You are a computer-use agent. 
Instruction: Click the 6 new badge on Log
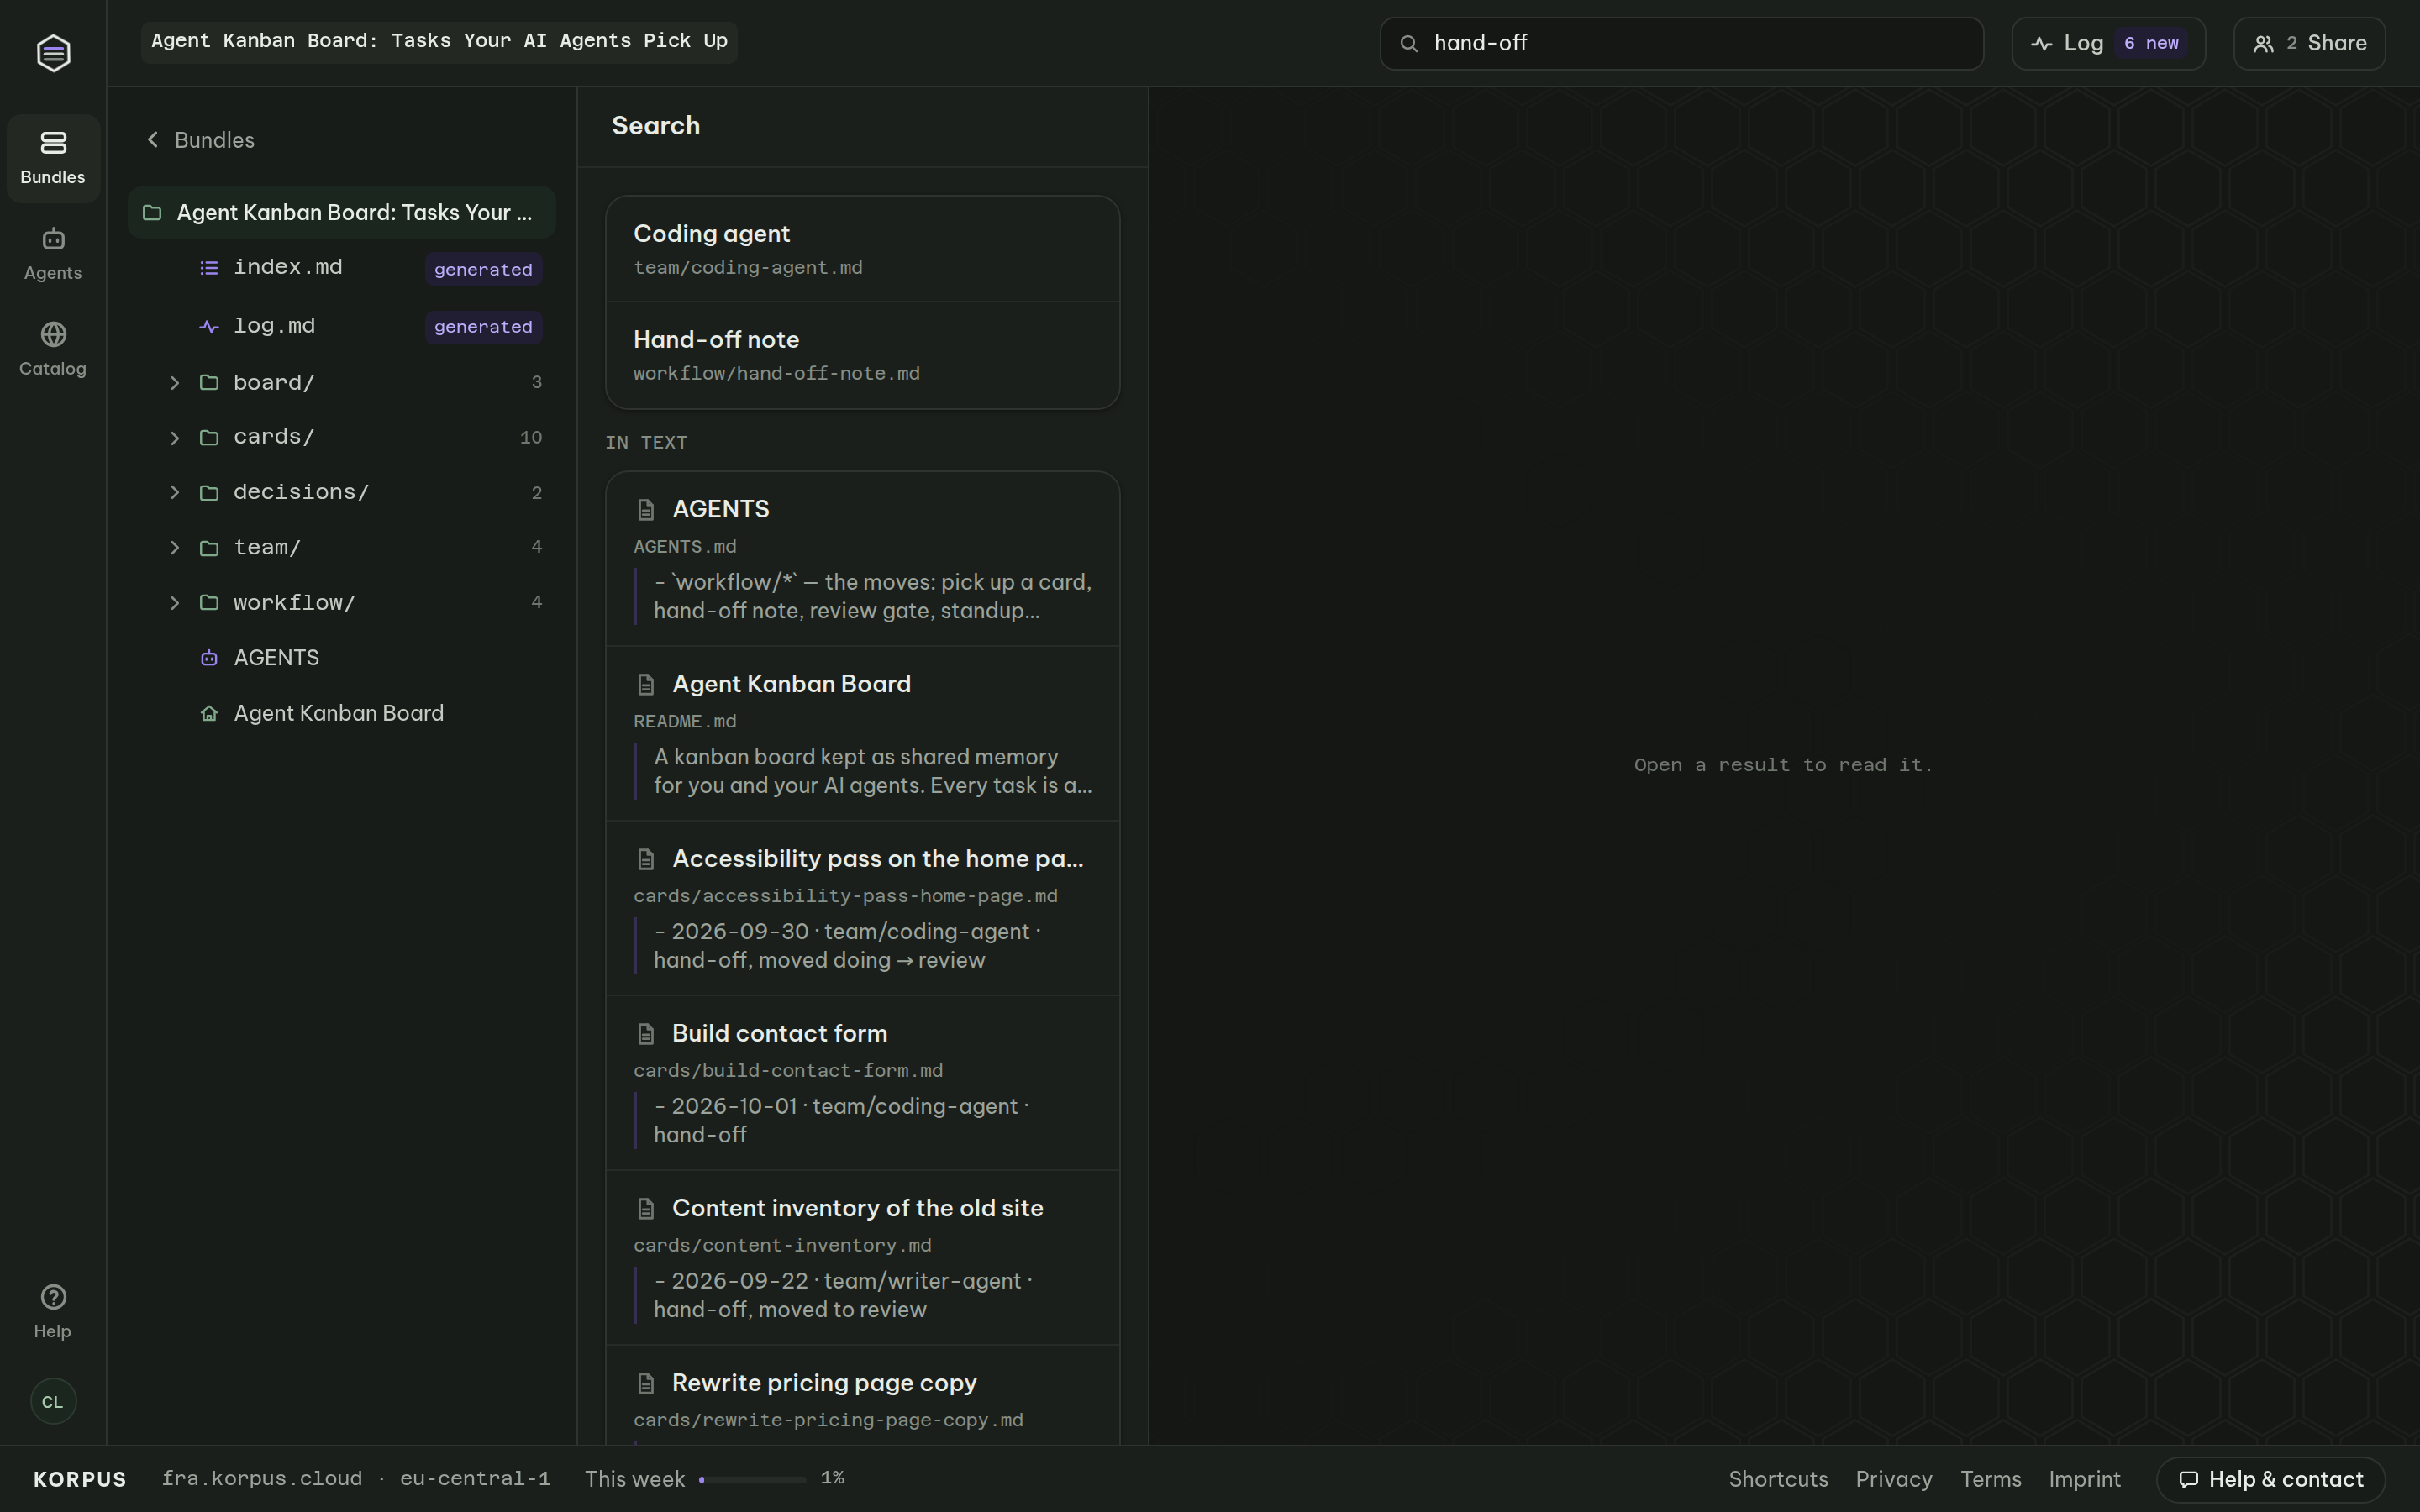click(2150, 43)
